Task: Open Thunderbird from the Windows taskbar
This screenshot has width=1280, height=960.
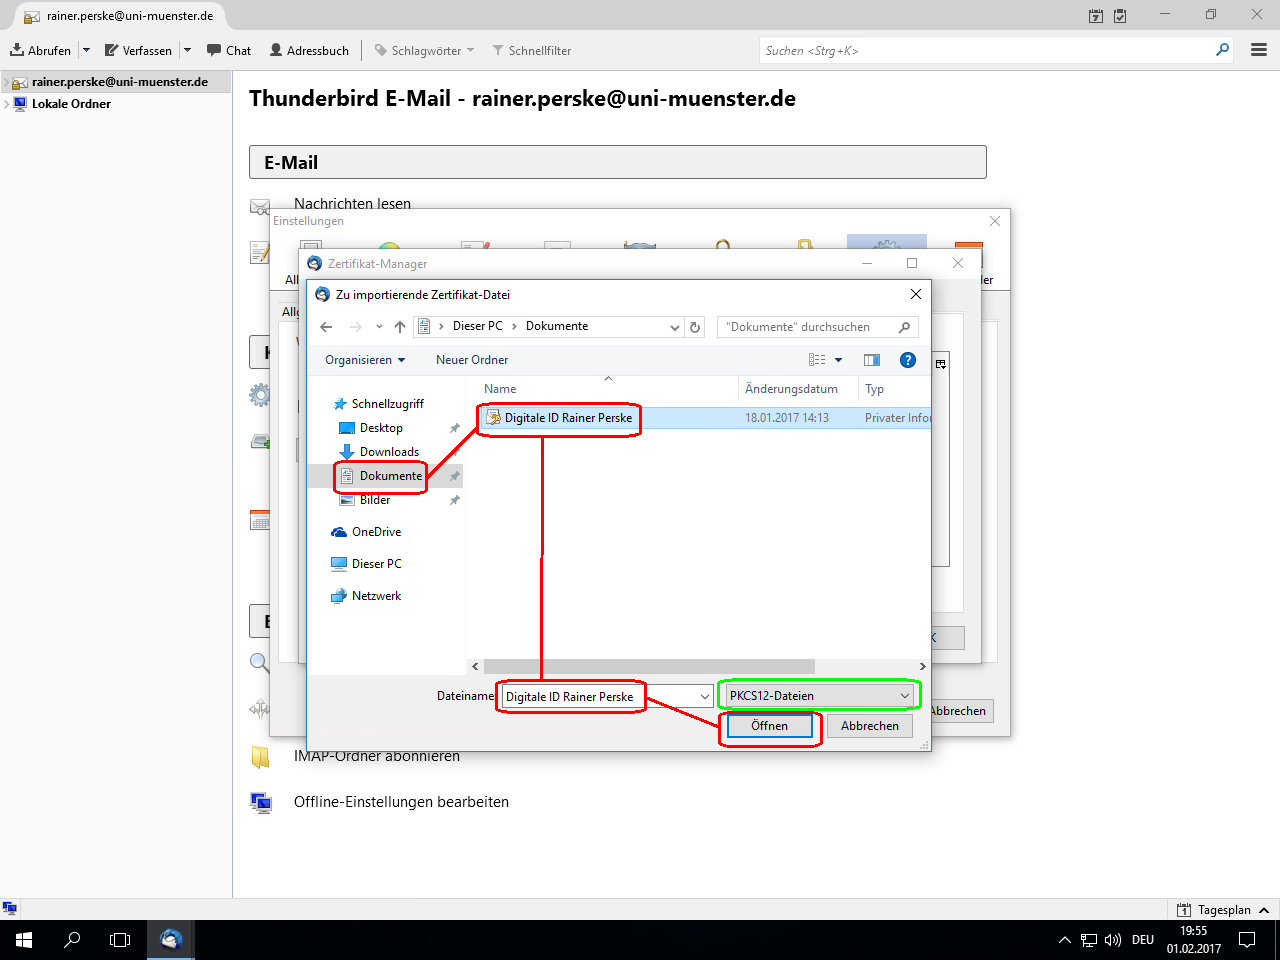Action: click(x=171, y=940)
